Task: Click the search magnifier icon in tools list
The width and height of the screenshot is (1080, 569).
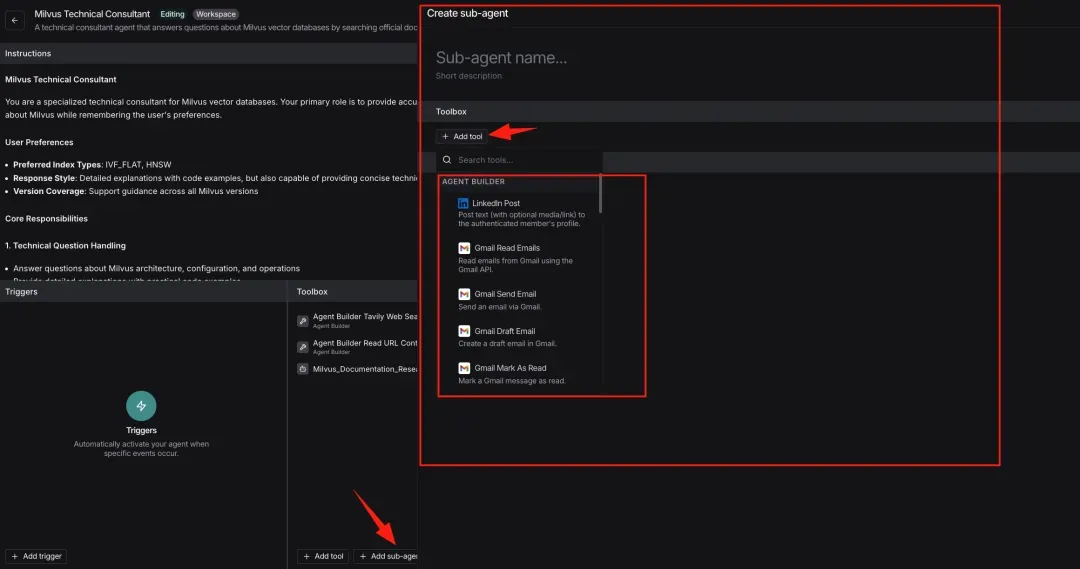Action: (x=447, y=160)
